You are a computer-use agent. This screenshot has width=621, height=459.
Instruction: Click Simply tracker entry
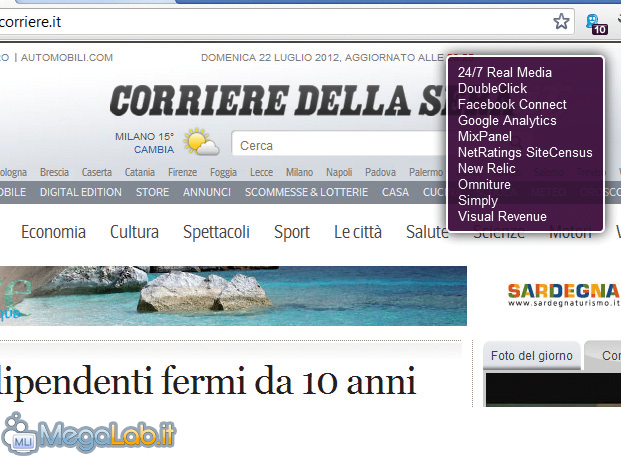478,201
